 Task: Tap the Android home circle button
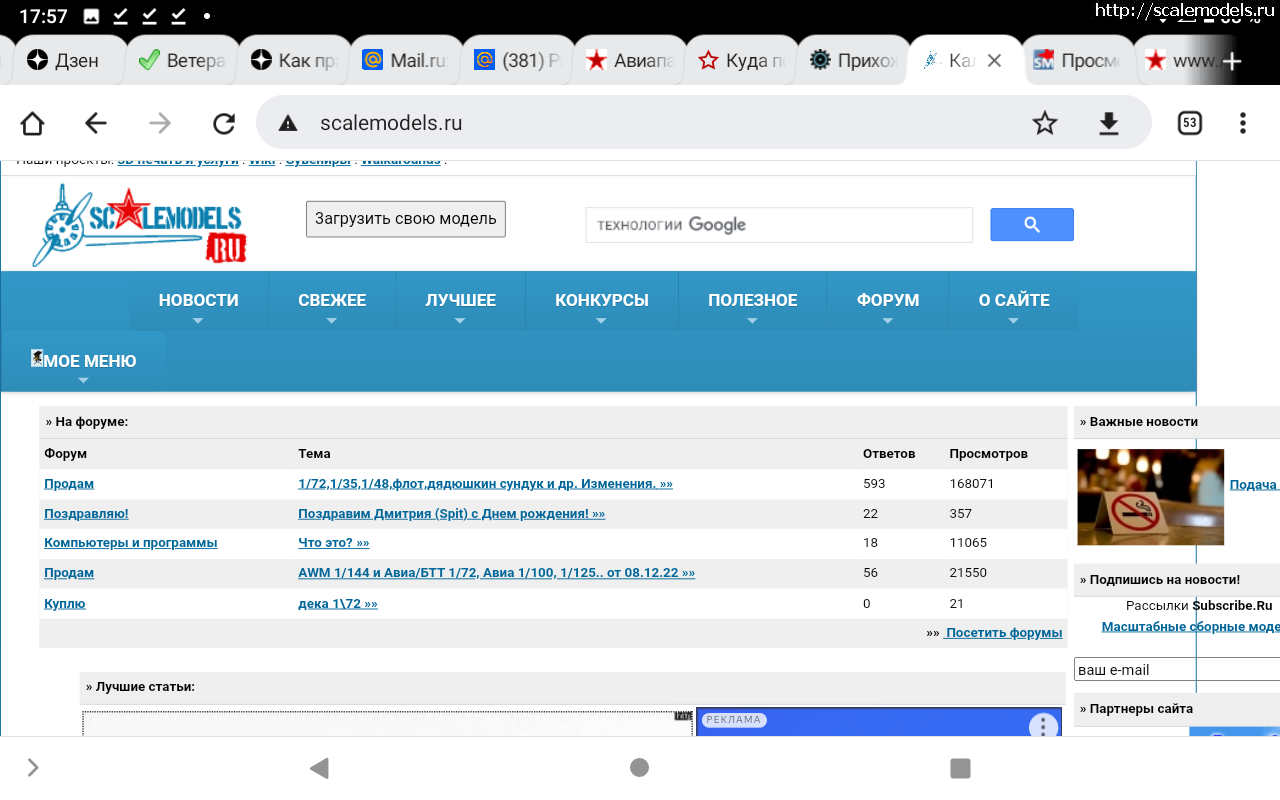[640, 768]
